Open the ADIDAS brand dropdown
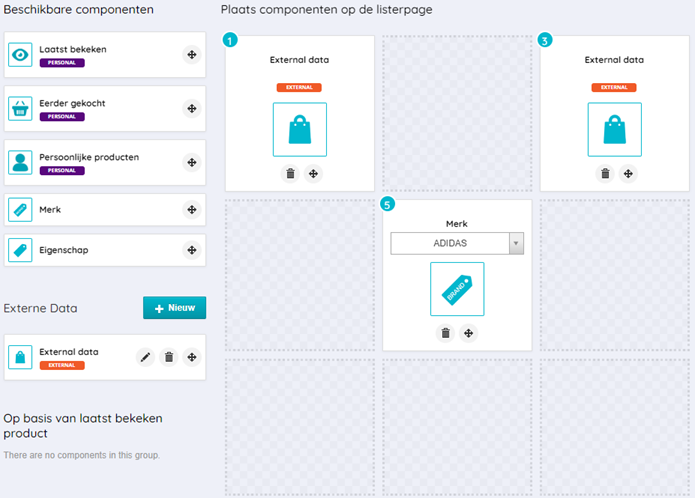 pyautogui.click(x=457, y=243)
